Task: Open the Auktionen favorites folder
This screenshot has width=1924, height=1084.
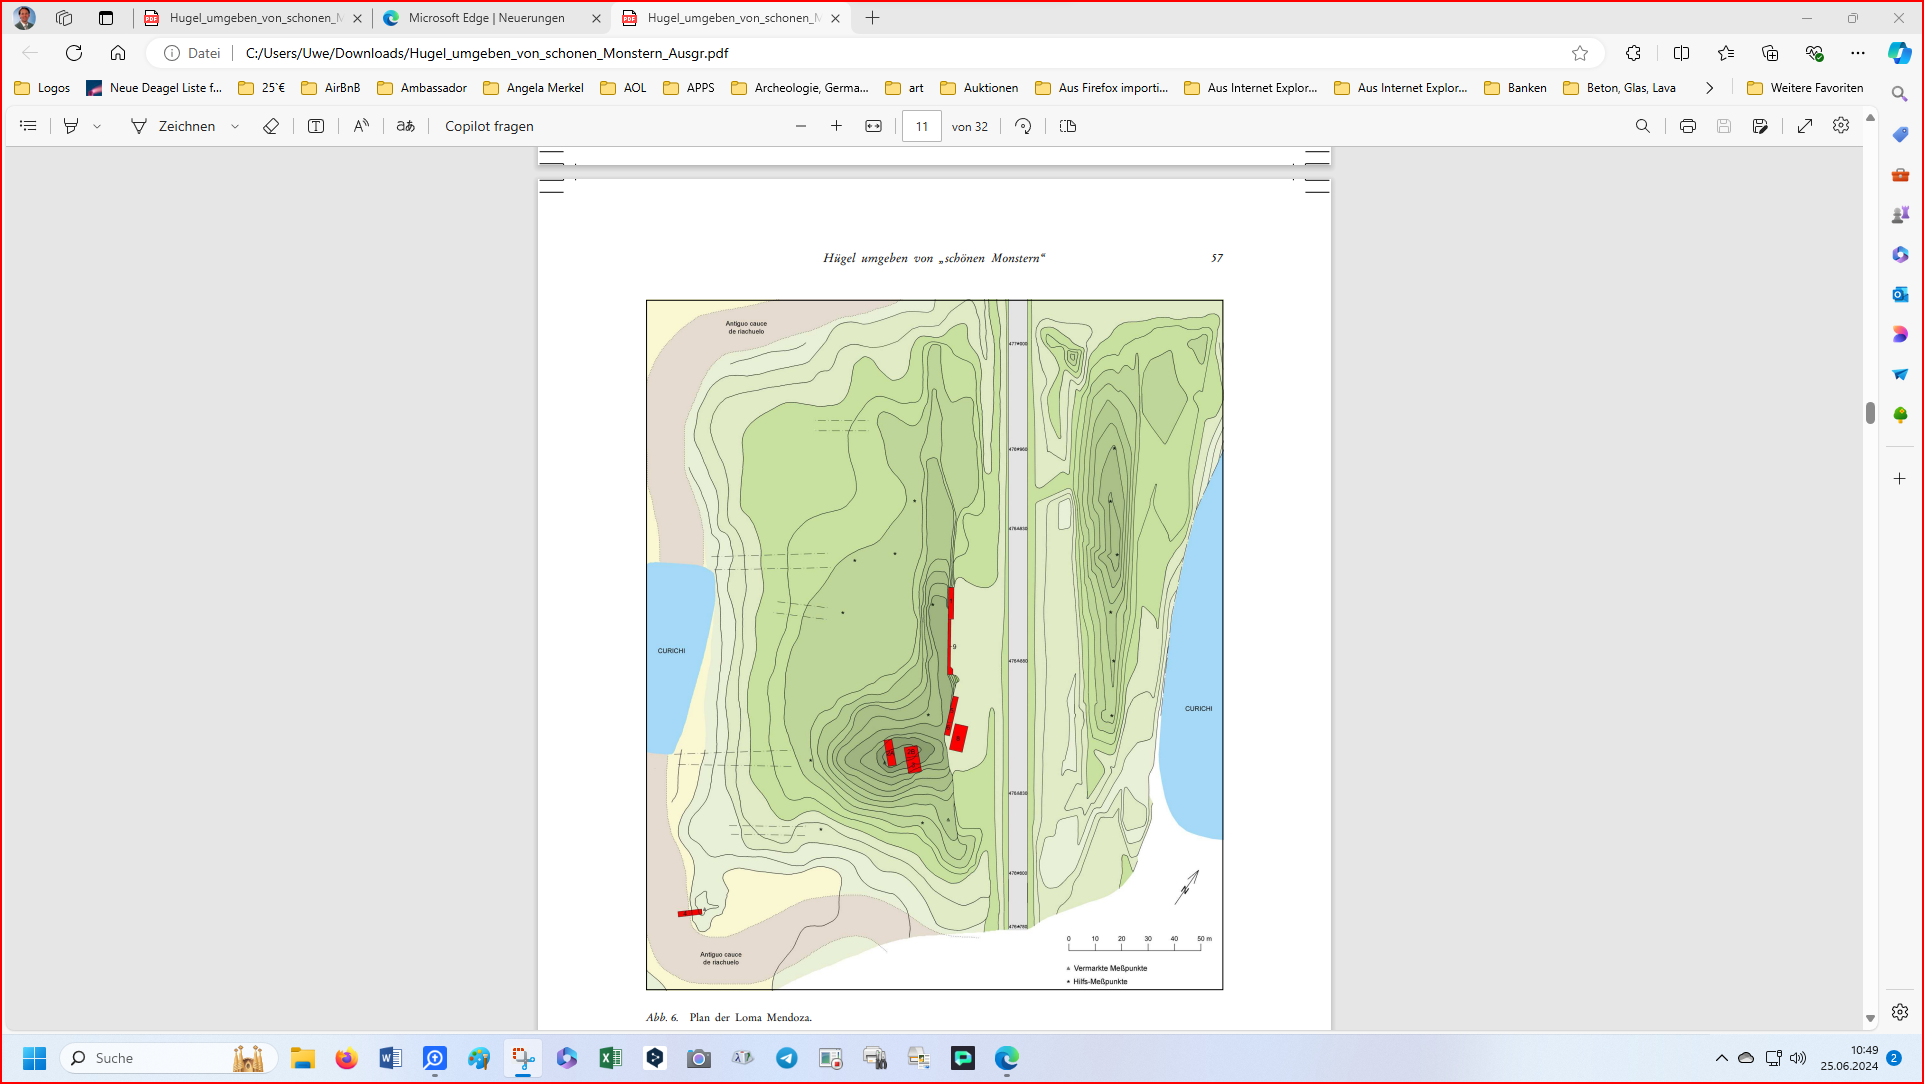Action: (x=979, y=88)
